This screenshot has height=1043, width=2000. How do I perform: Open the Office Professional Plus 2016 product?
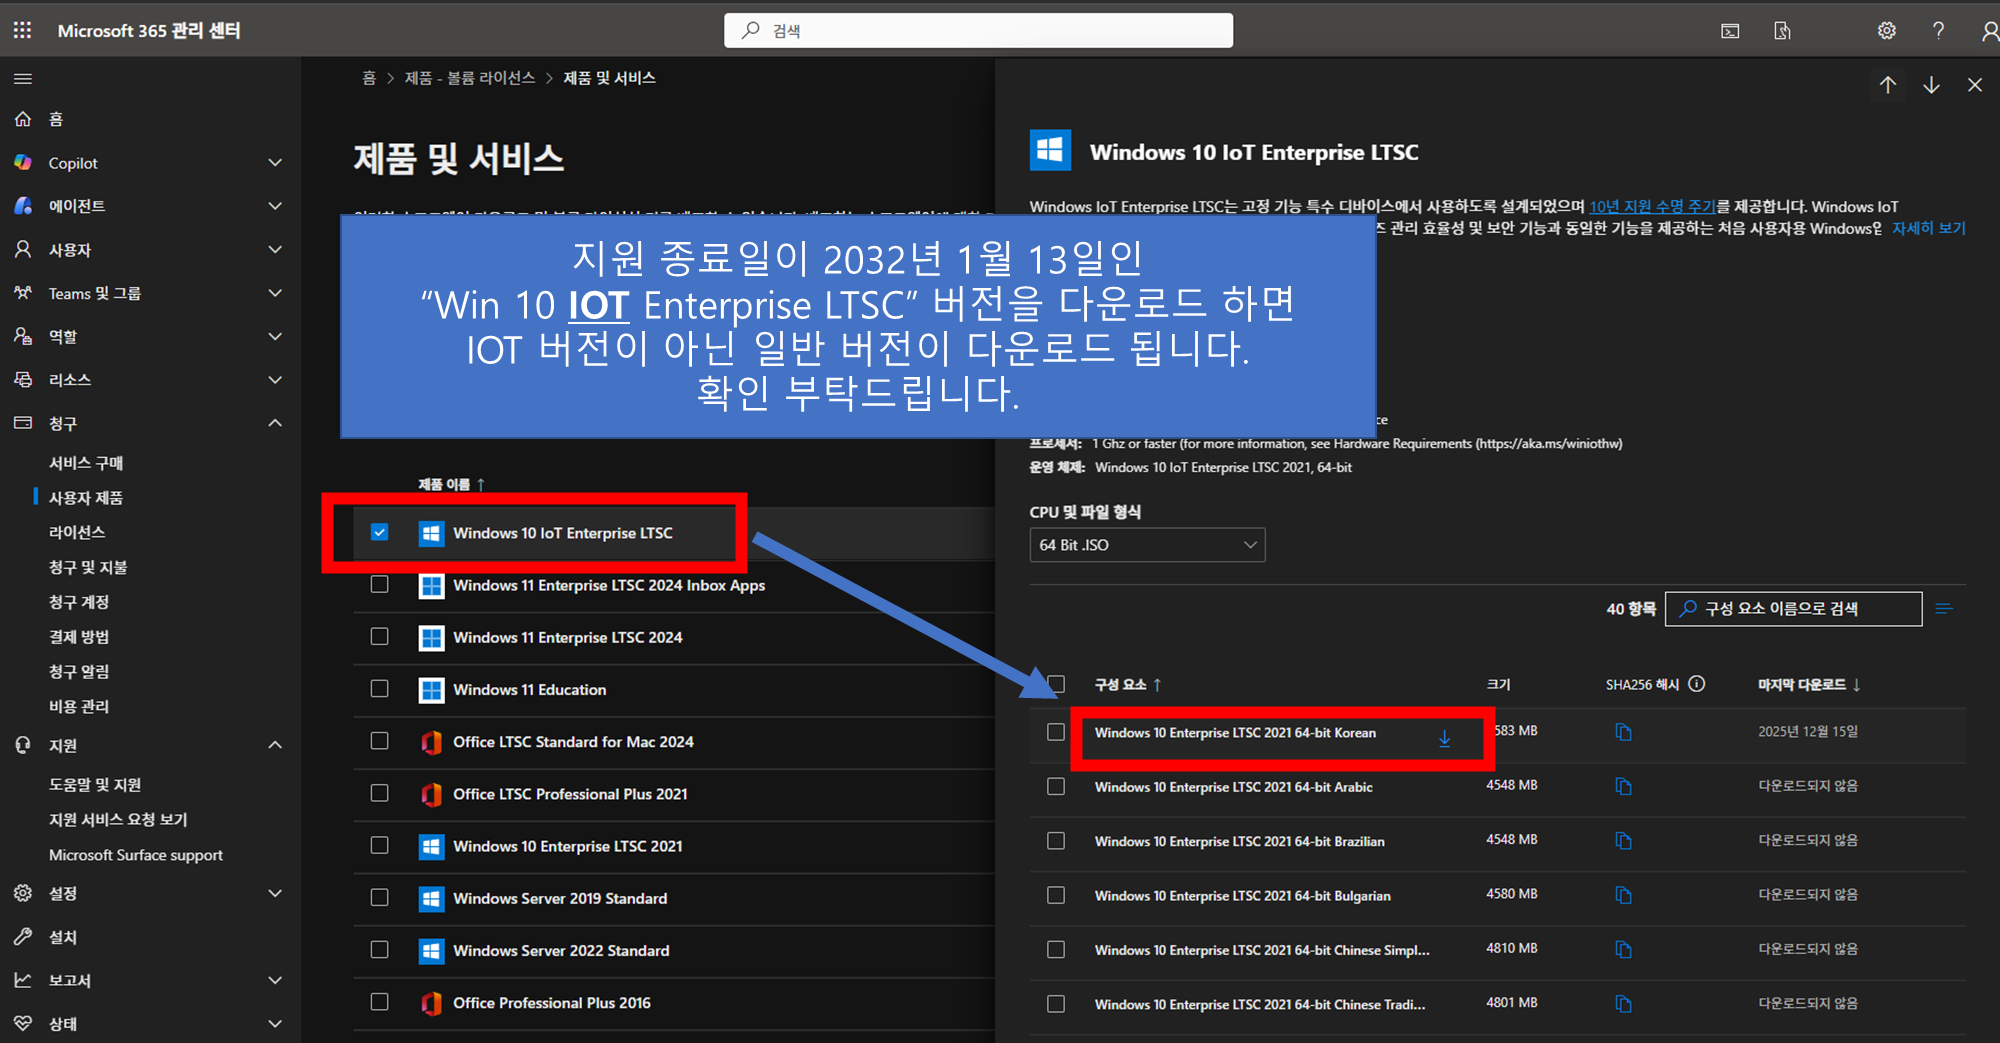pos(552,1003)
